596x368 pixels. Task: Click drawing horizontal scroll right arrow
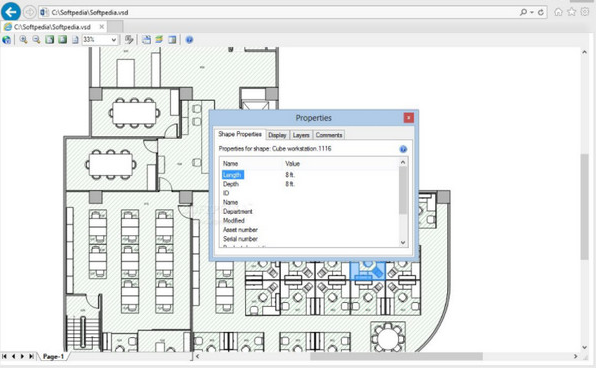pyautogui.click(x=575, y=356)
